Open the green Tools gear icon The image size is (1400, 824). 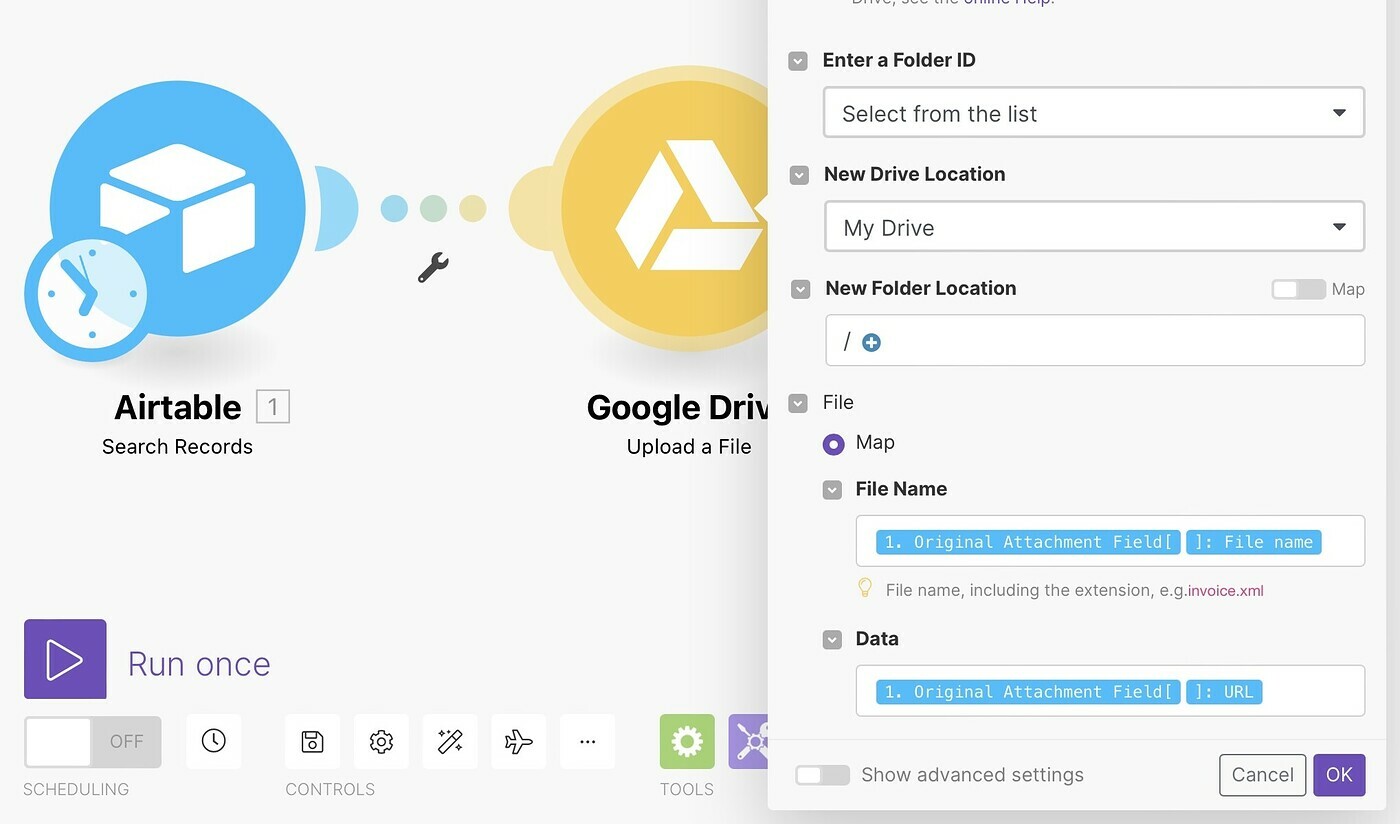(x=687, y=741)
